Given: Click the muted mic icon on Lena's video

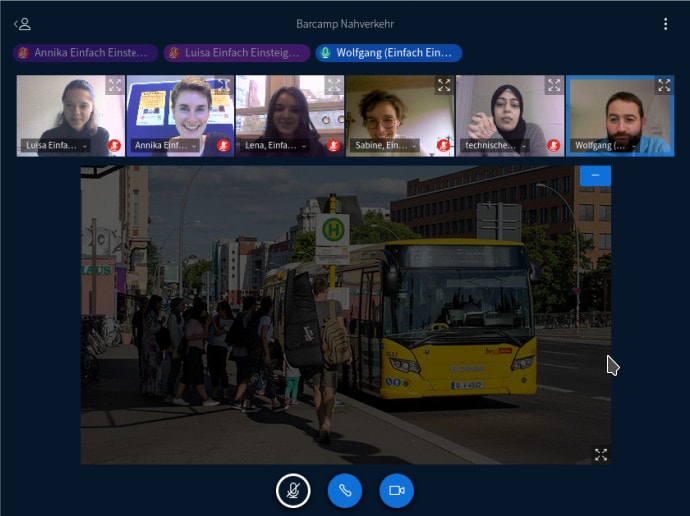Looking at the screenshot, I should pos(334,146).
